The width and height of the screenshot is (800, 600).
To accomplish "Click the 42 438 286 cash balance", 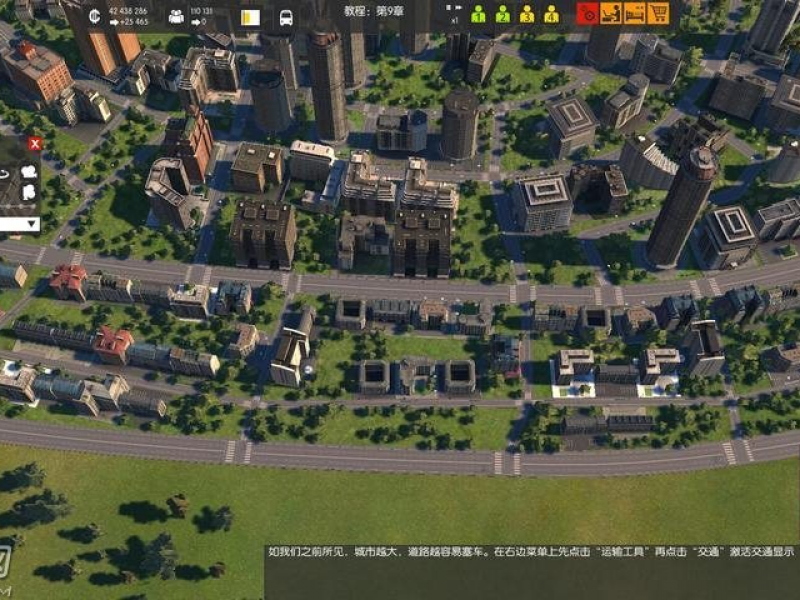I will [129, 11].
